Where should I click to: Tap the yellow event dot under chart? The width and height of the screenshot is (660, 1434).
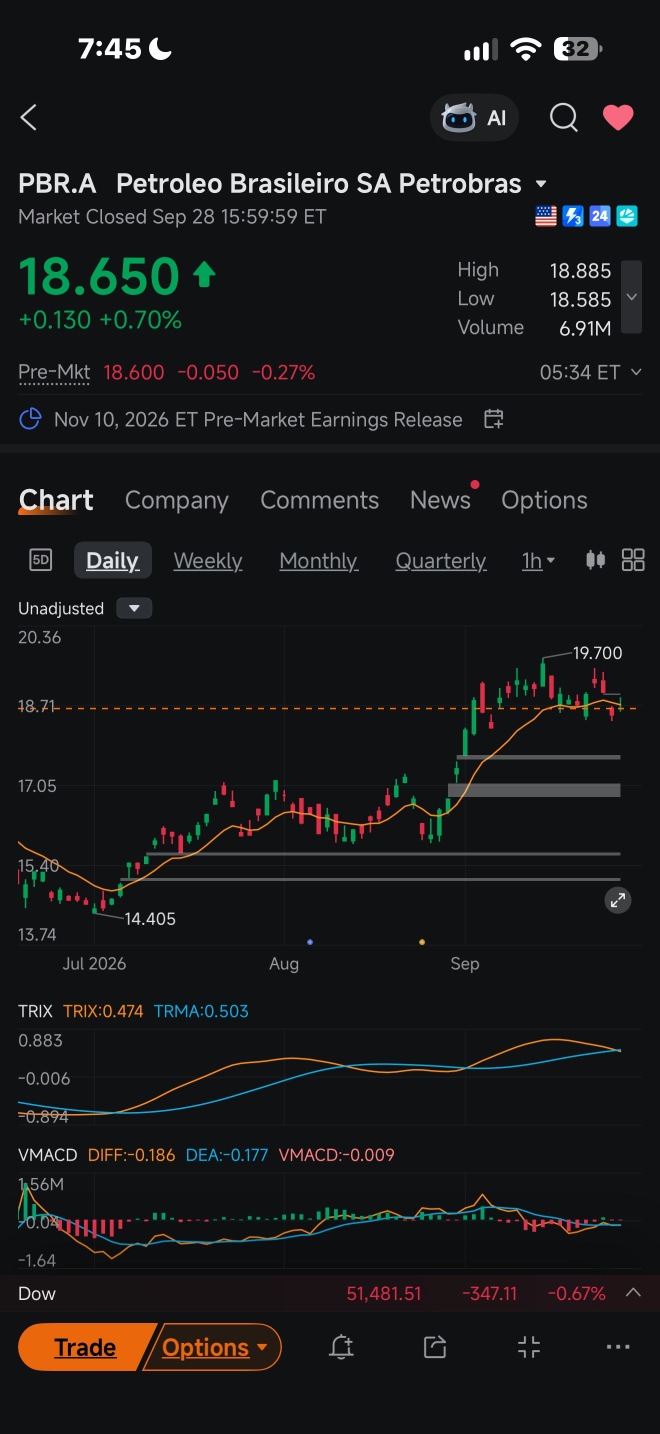pos(422,942)
